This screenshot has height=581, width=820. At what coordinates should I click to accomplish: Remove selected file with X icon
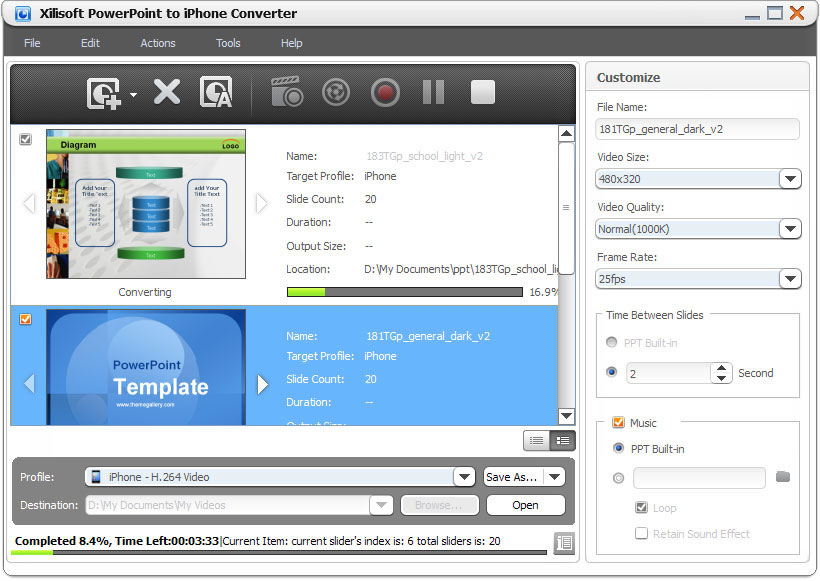point(166,93)
